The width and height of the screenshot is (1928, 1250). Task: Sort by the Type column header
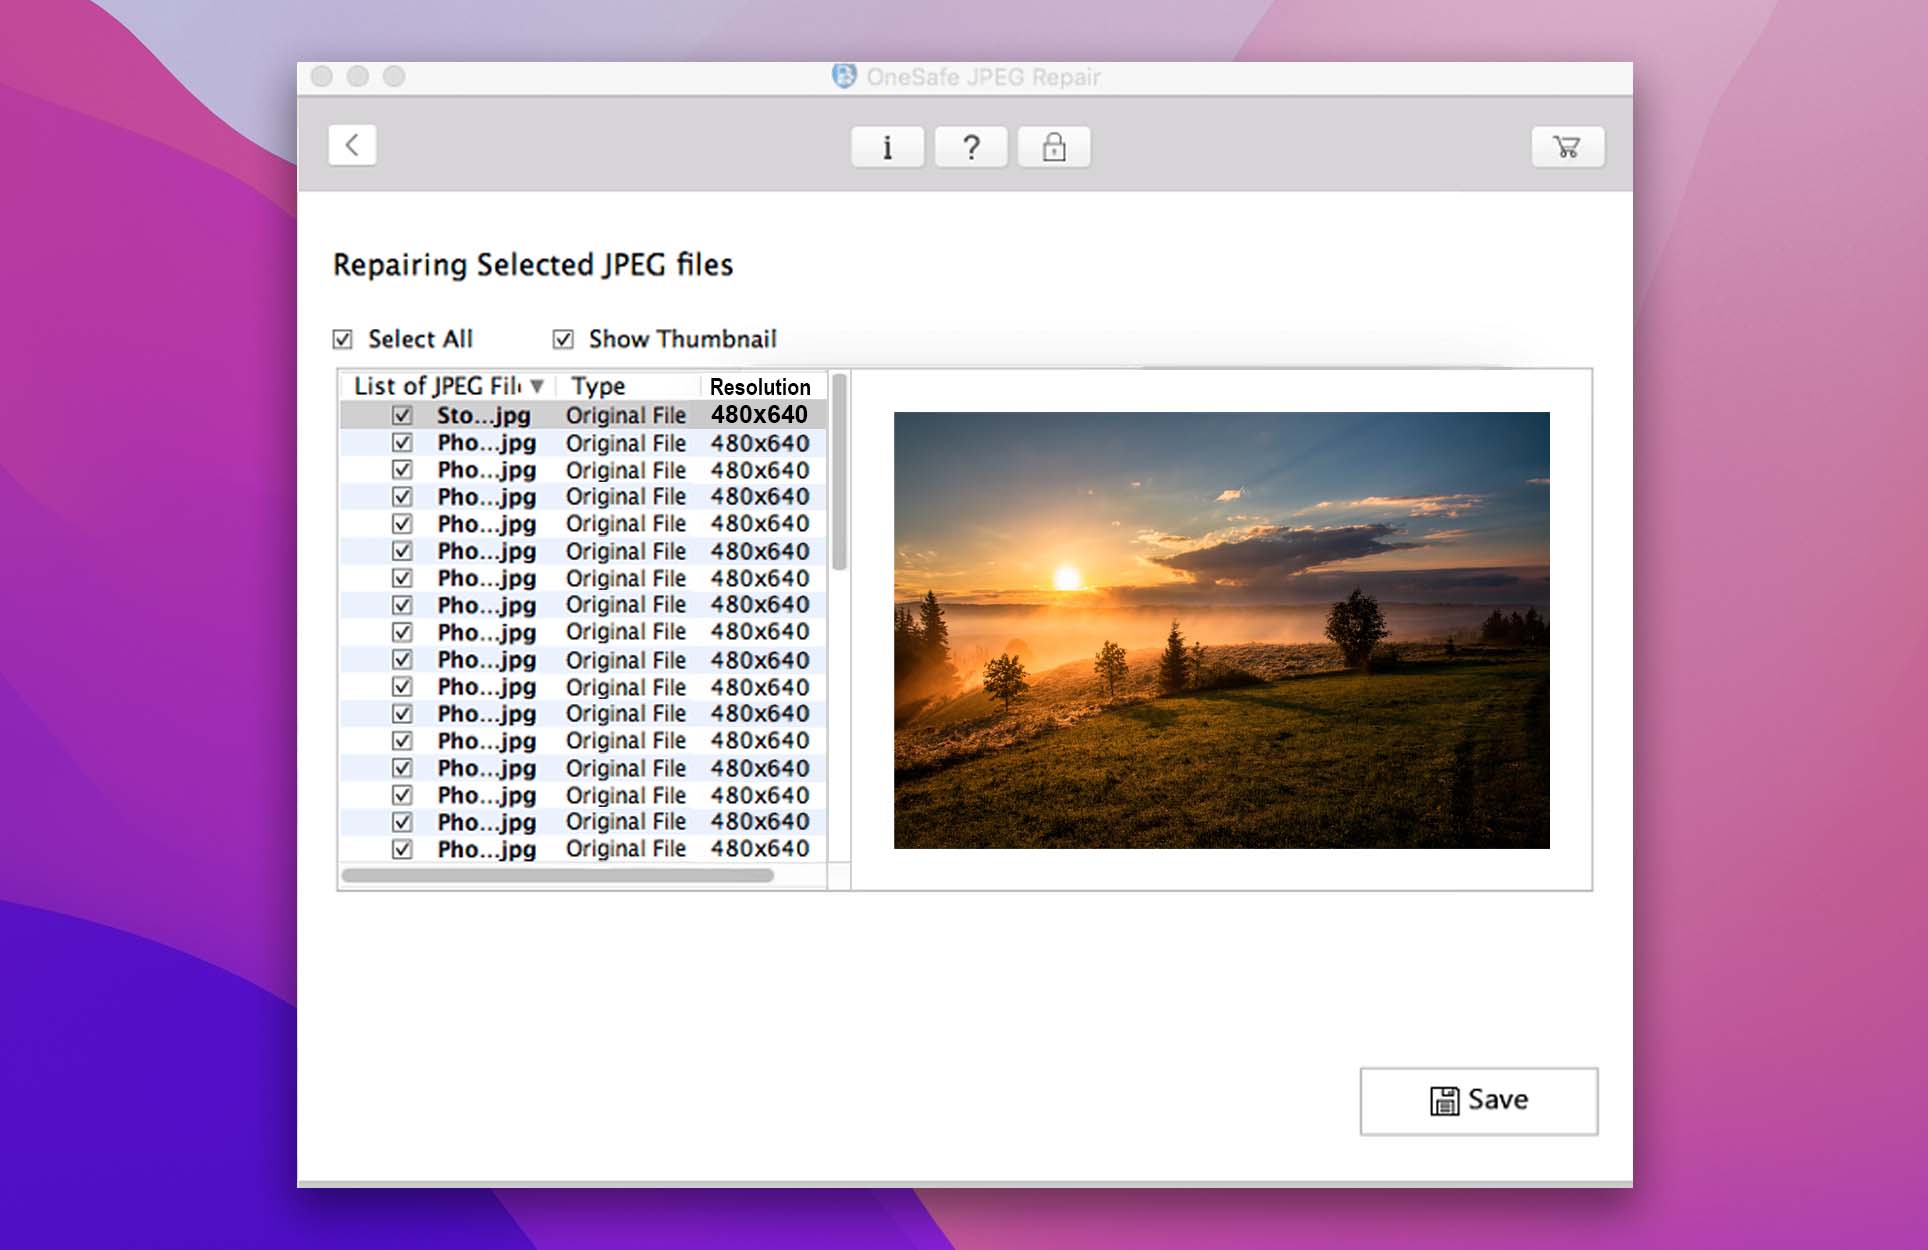pos(598,386)
